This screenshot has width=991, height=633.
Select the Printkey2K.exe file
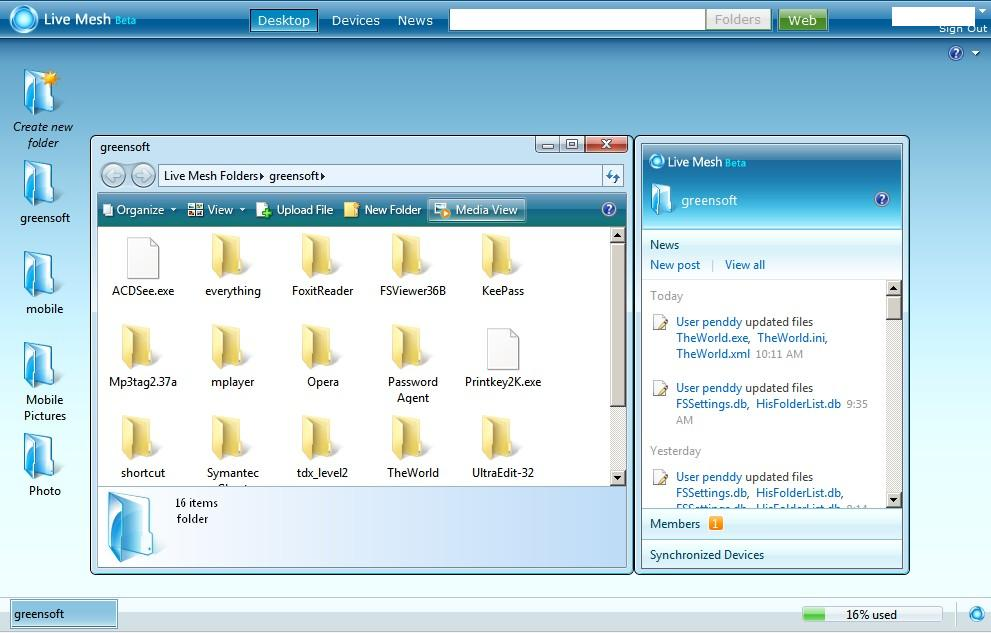coord(502,358)
